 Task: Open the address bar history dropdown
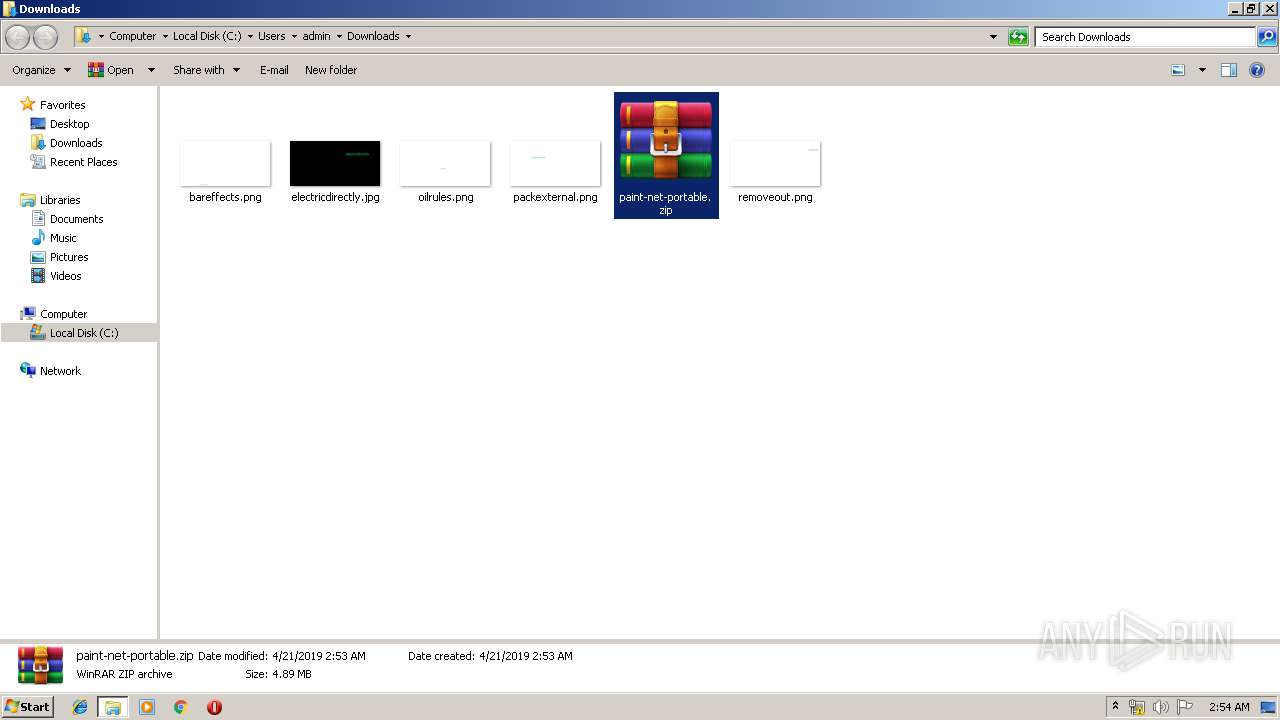[x=993, y=37]
